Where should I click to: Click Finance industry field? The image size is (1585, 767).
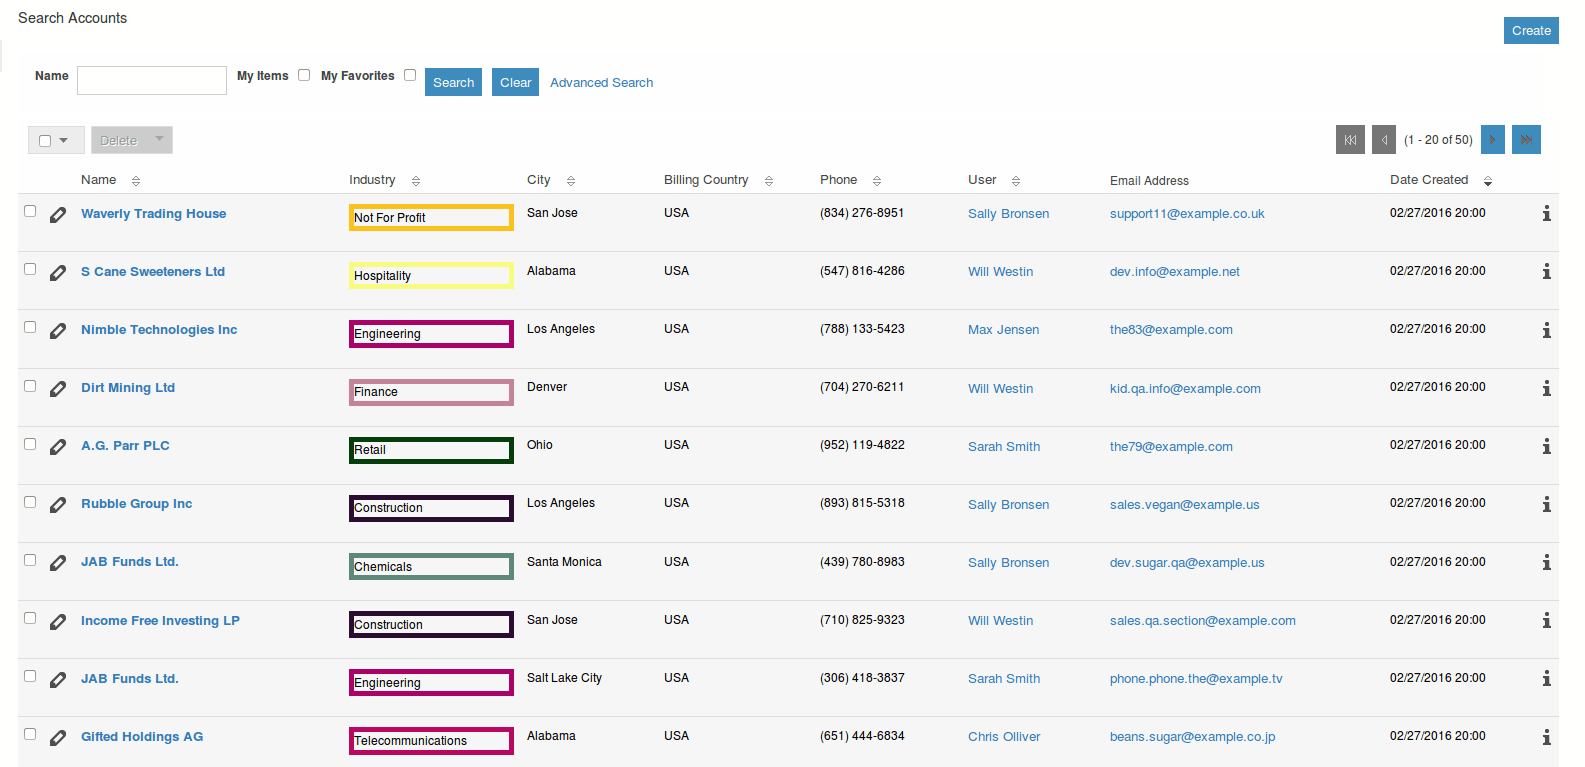click(x=431, y=392)
